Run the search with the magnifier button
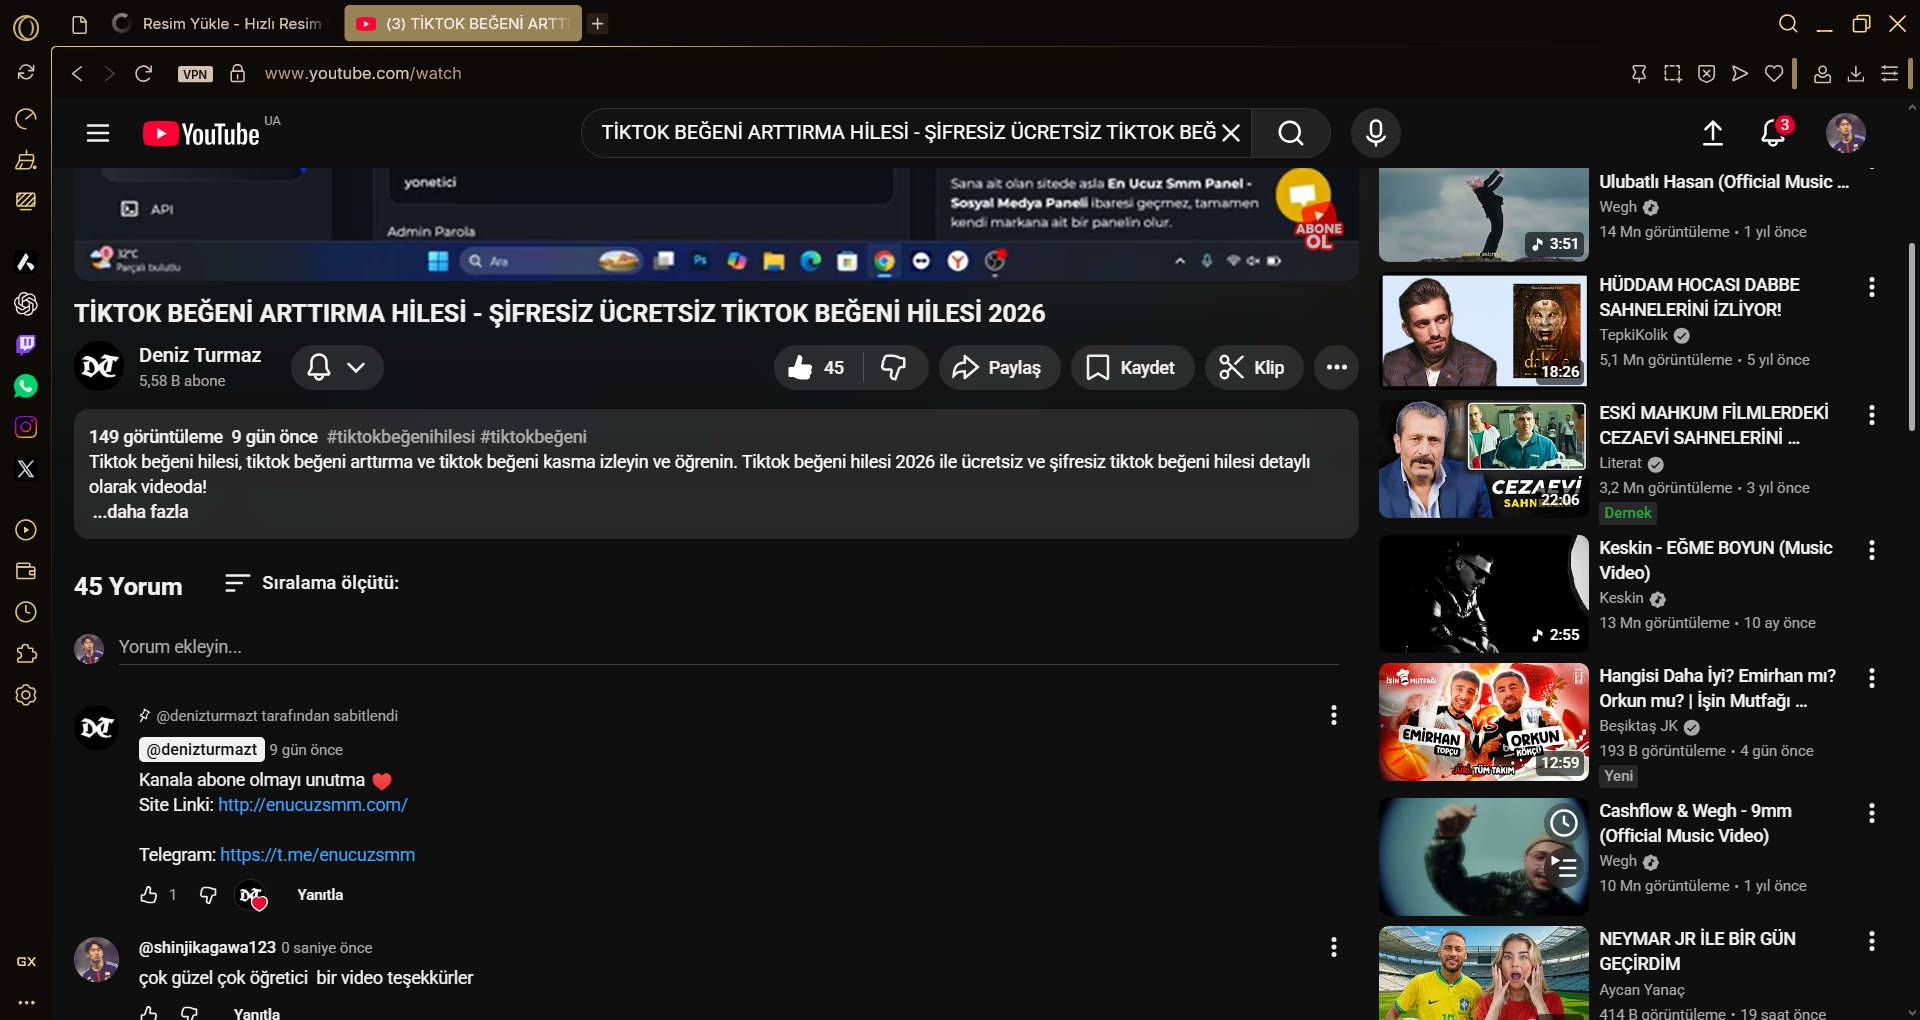1920x1020 pixels. click(1291, 133)
